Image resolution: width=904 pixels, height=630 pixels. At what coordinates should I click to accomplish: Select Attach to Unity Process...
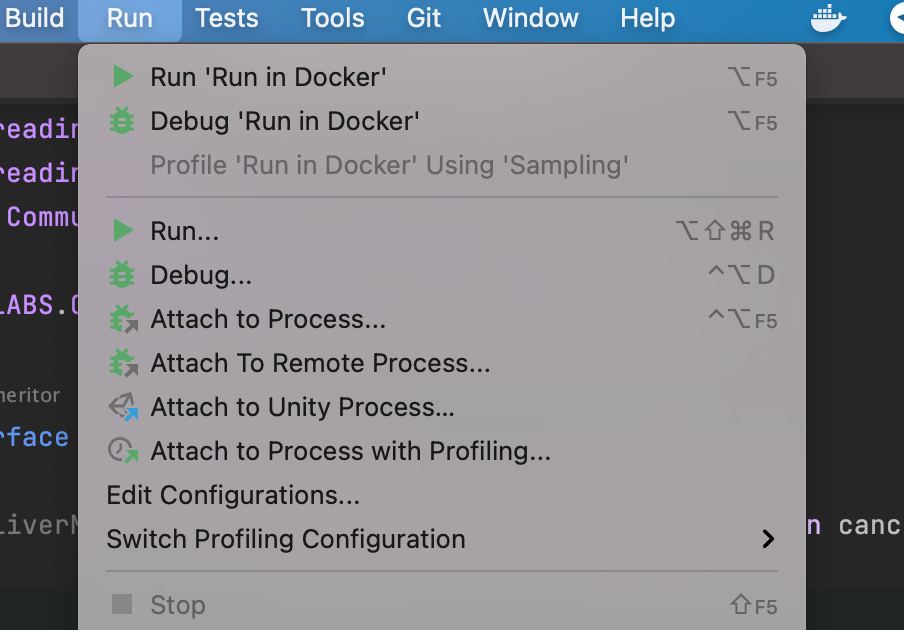pyautogui.click(x=442, y=407)
